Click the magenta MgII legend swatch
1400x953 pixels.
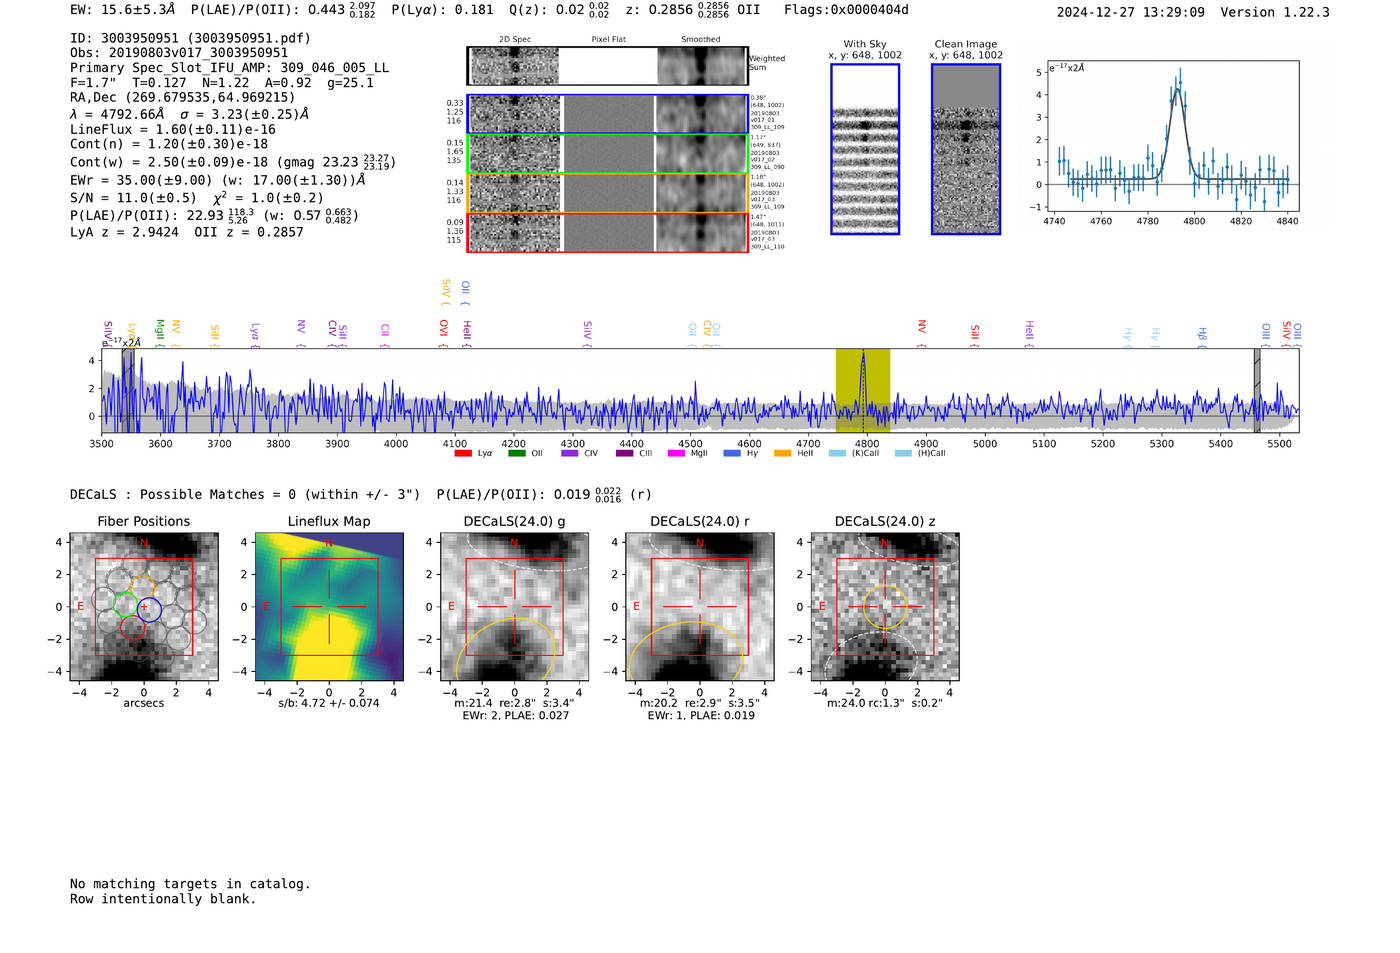tap(676, 453)
